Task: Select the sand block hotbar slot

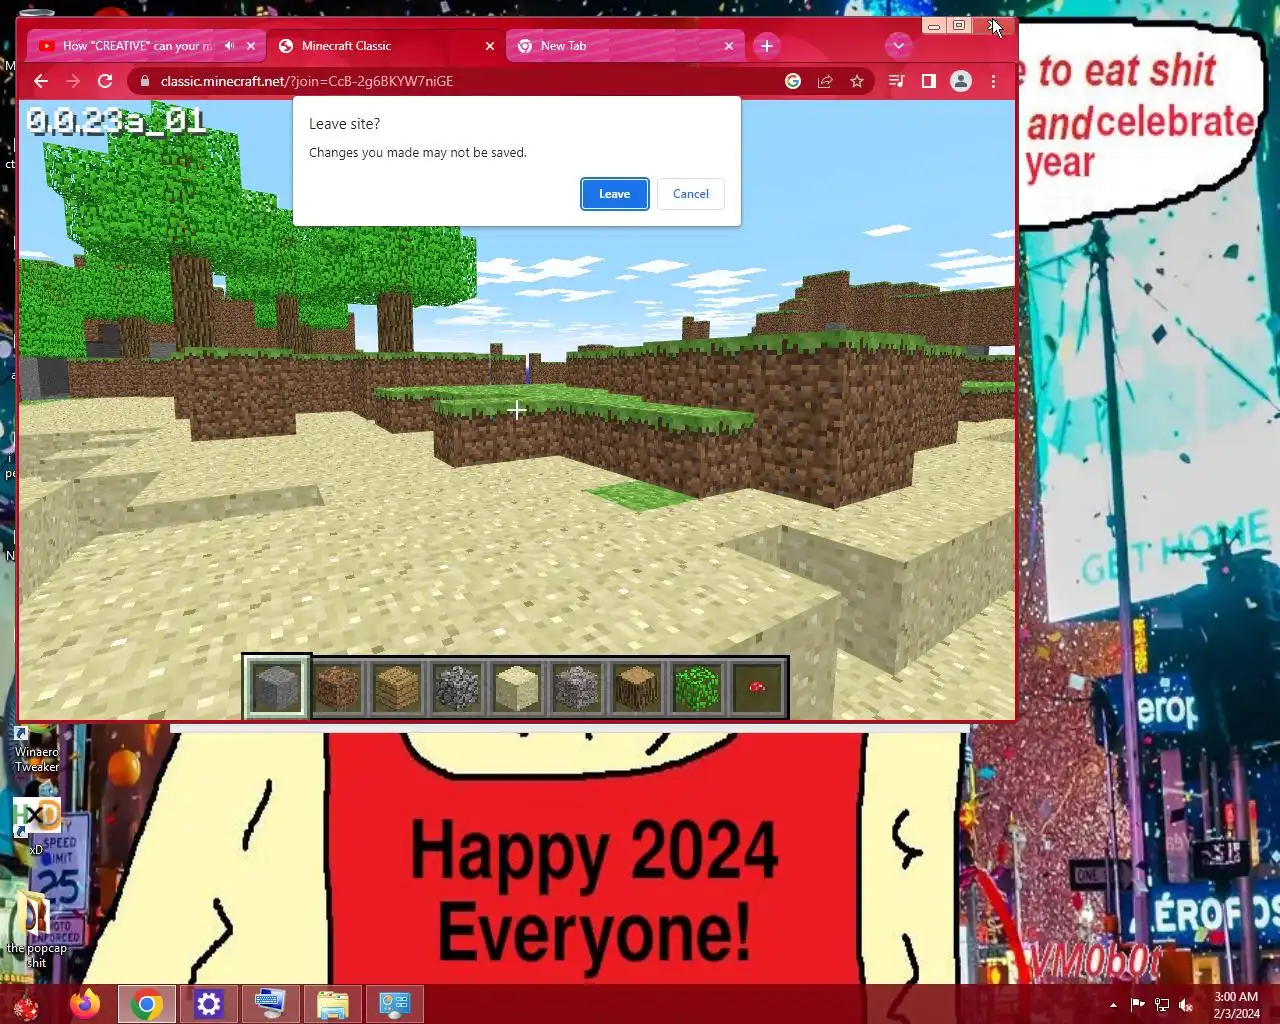Action: [517, 688]
